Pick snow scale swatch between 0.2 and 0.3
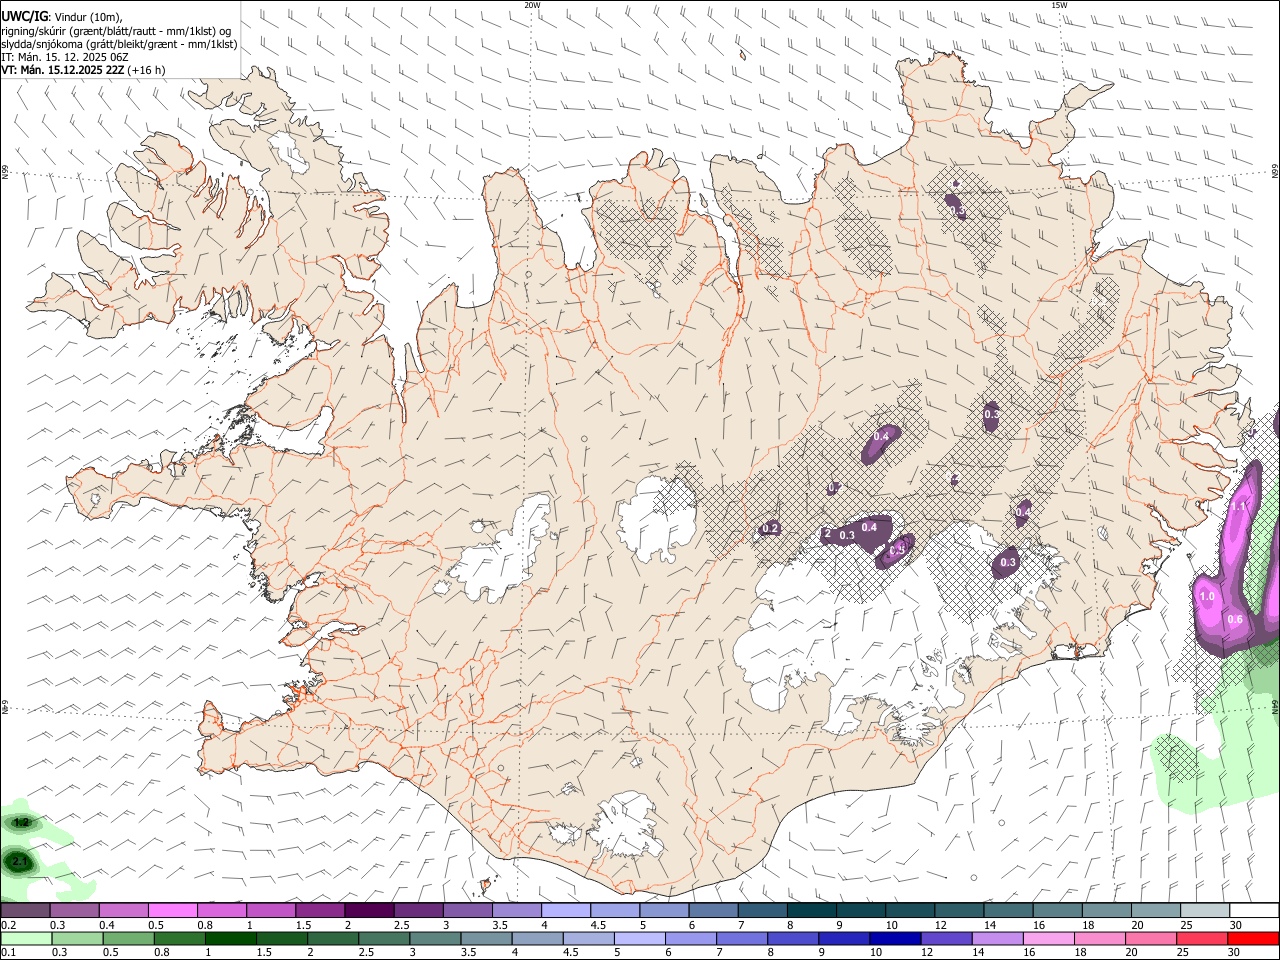Screen dimensions: 1280x960 coord(24,910)
